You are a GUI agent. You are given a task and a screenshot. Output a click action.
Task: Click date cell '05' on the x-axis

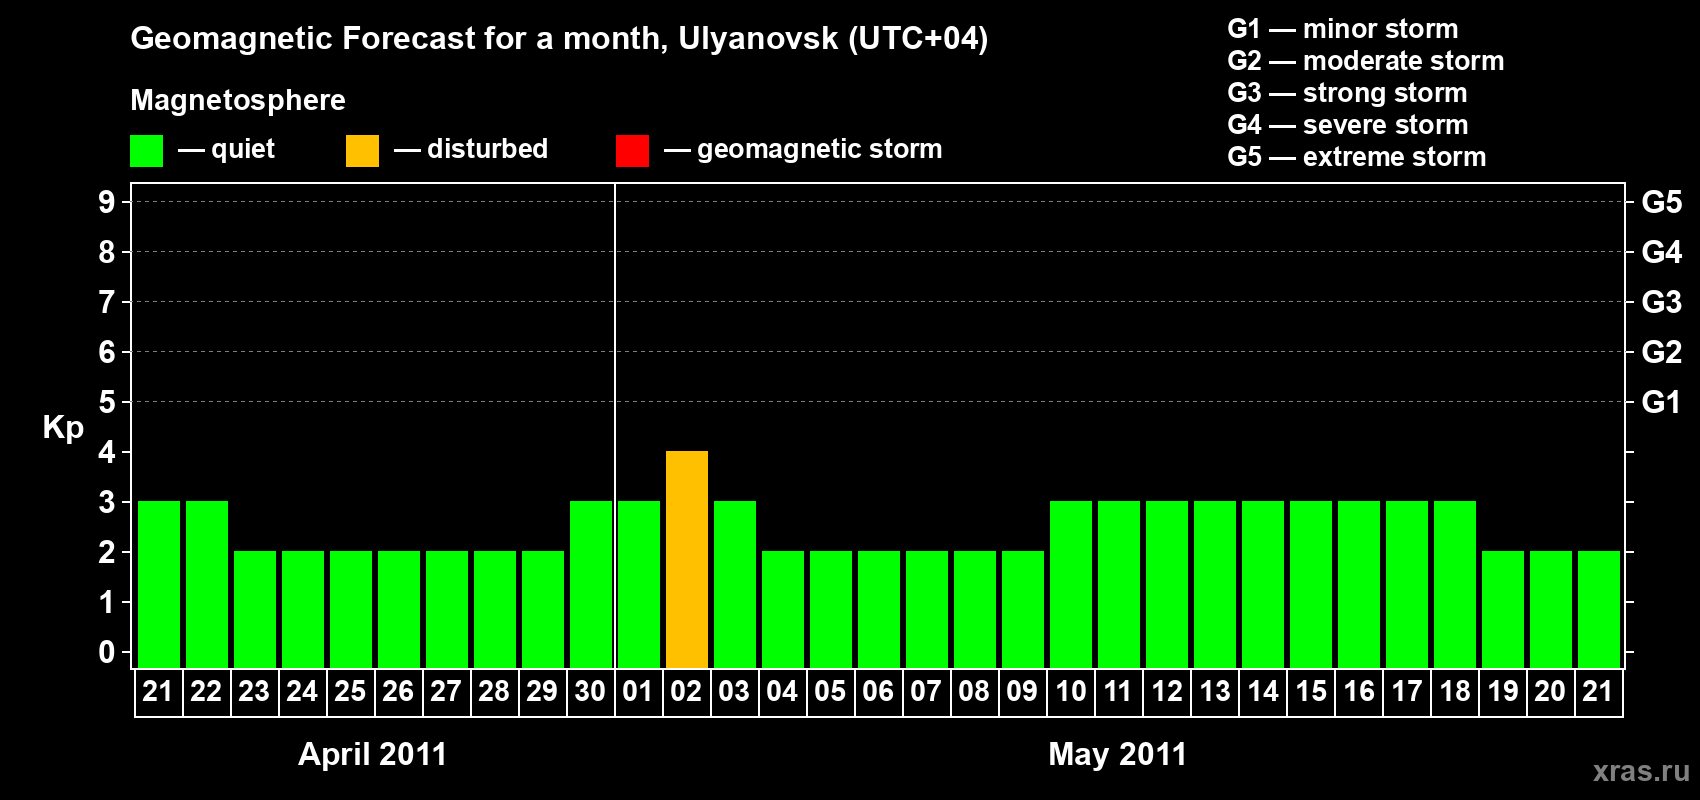click(830, 692)
